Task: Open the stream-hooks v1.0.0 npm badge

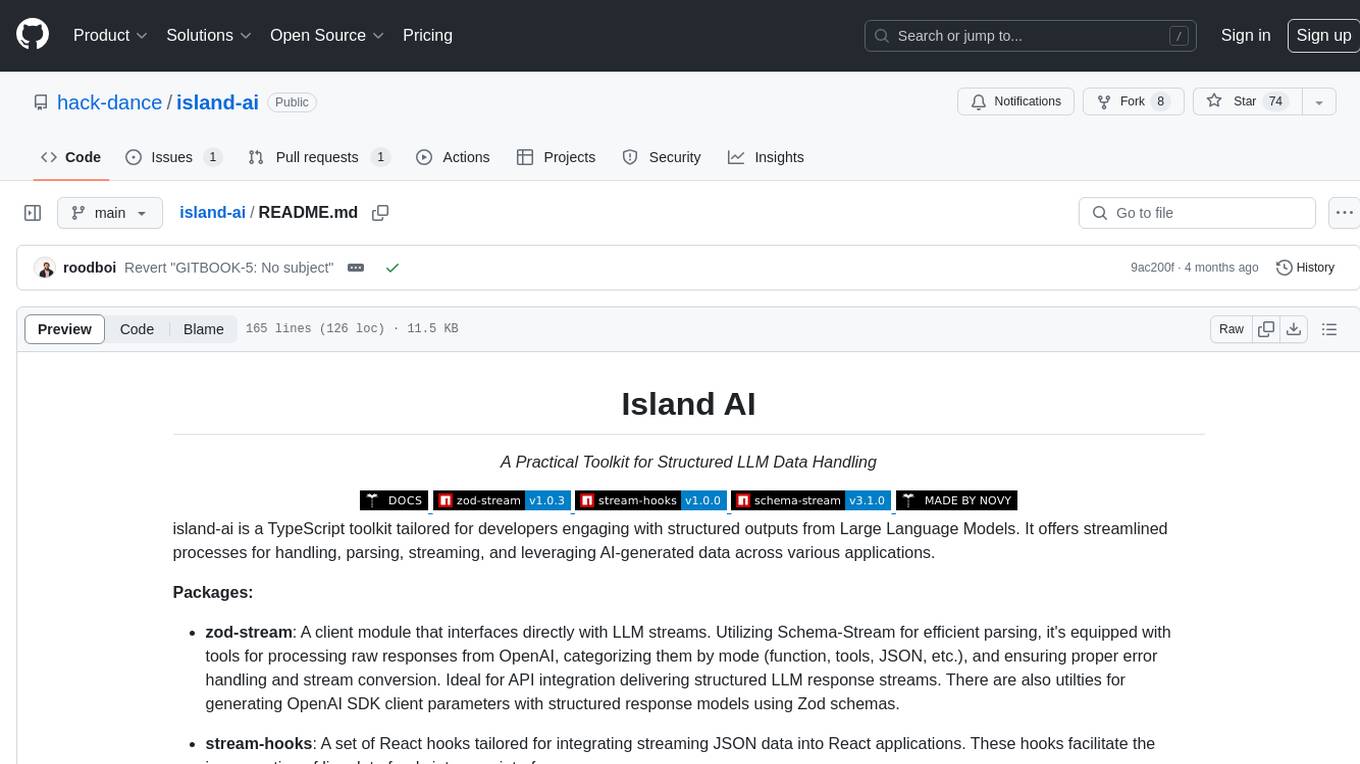Action: [x=650, y=500]
